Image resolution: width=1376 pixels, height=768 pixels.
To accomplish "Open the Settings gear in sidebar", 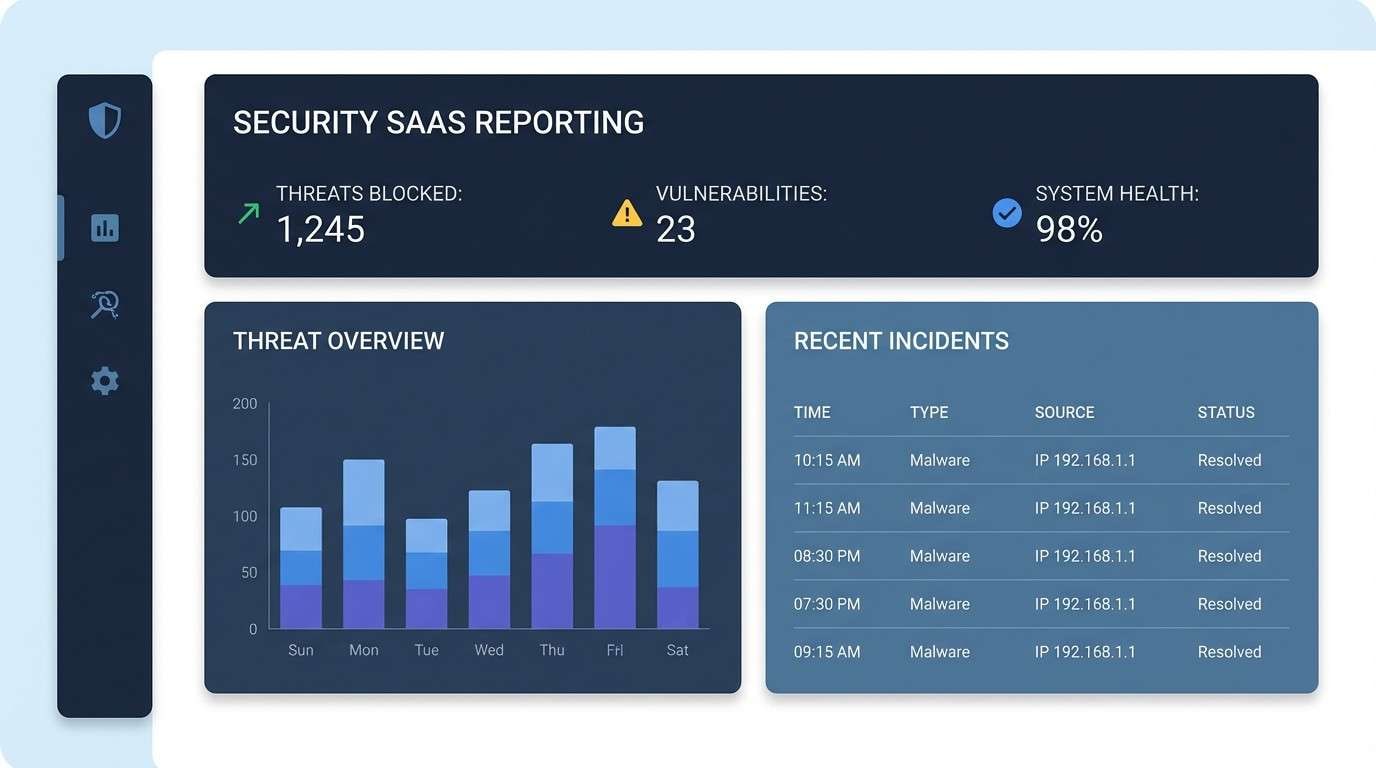I will tap(104, 380).
